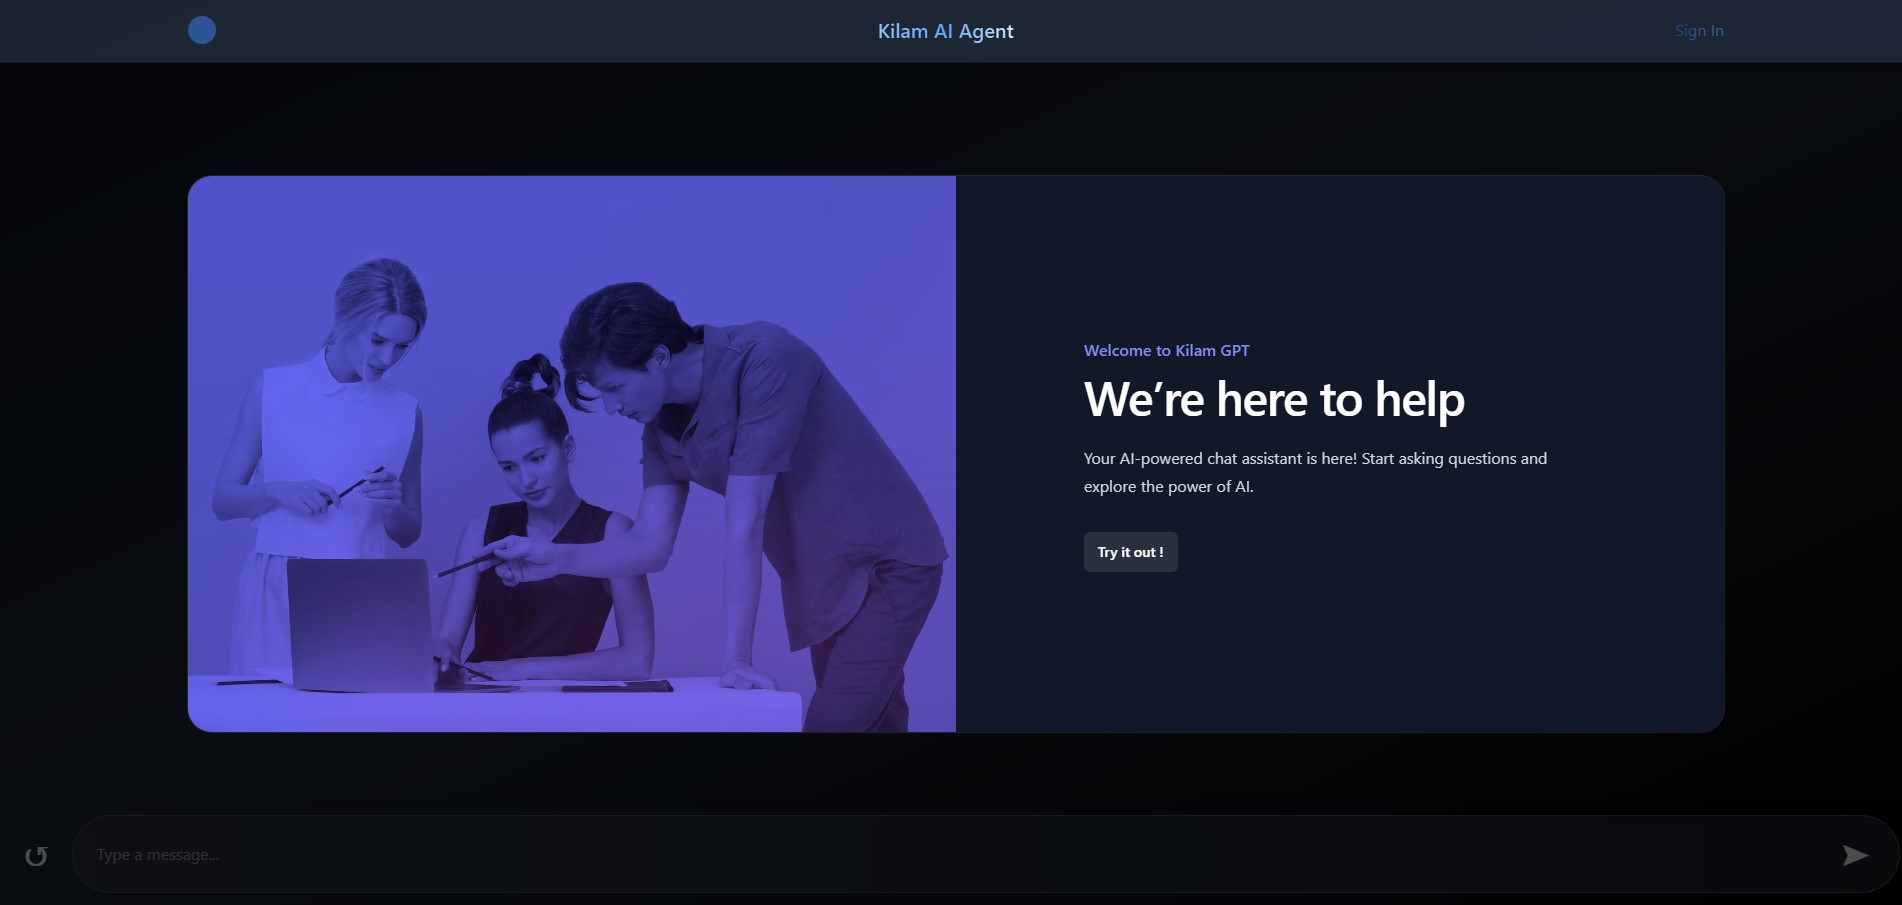Click the seated woman in the photo
Viewport: 1902px width, 905px height.
coord(540,540)
